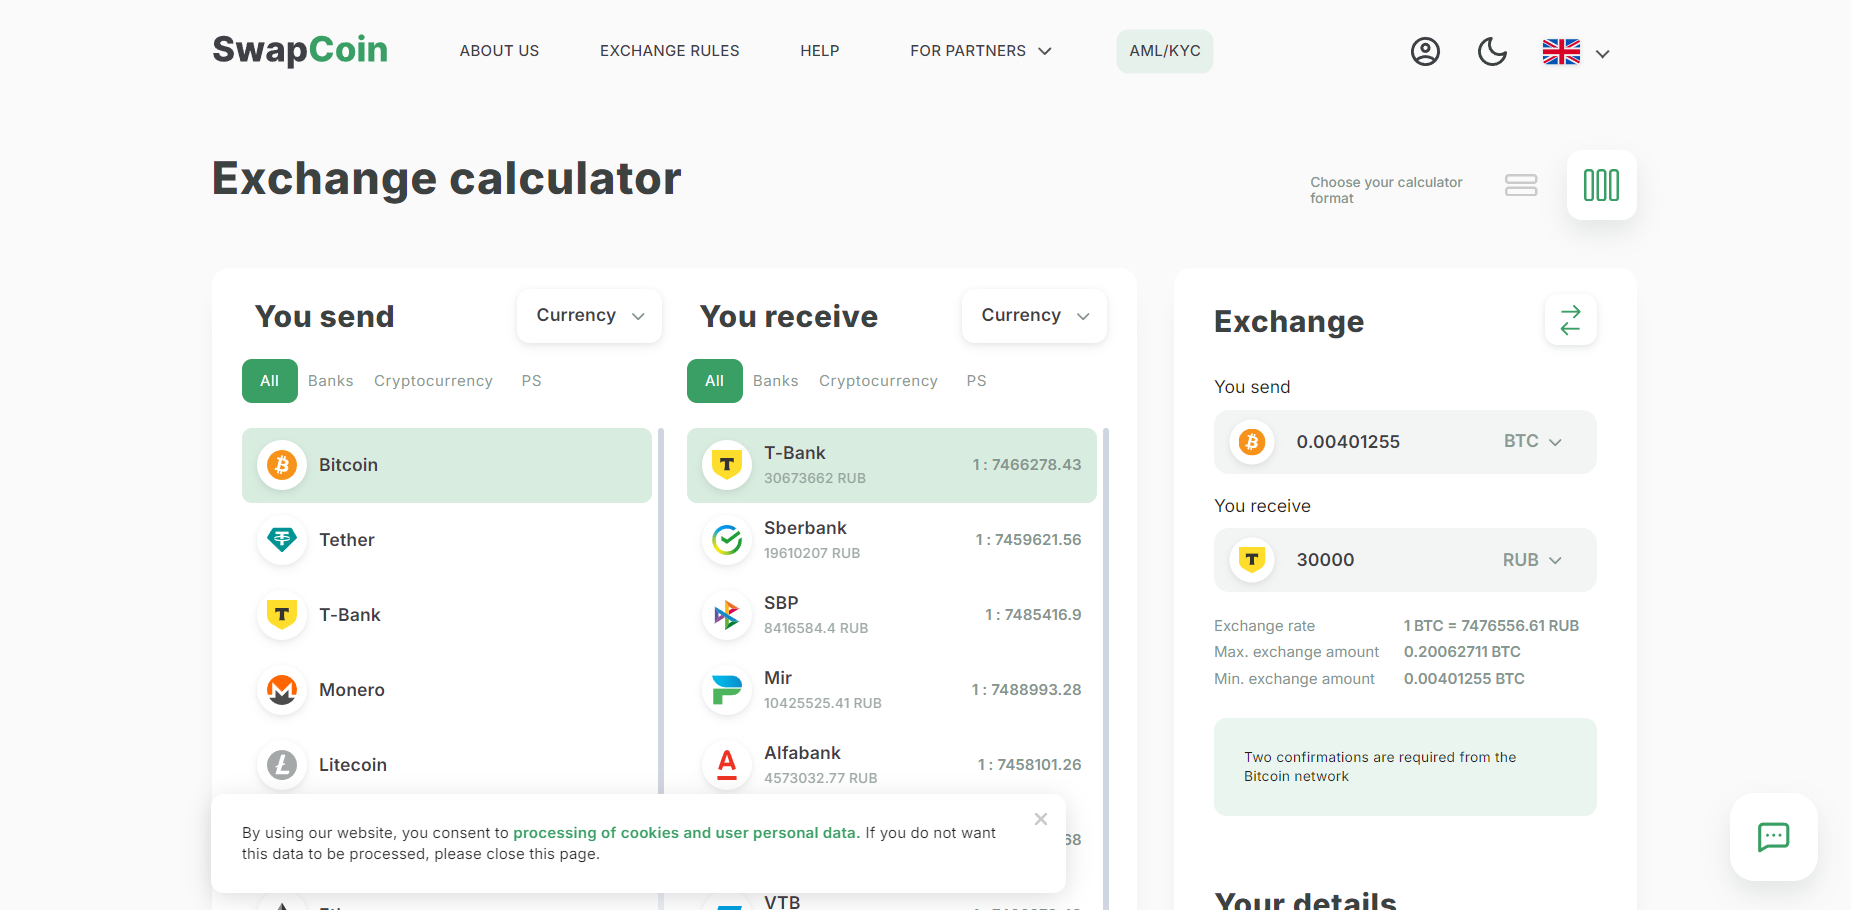Select Alfabank rate 1 : 7458101.26
Screen dimensions: 1851x910
[x=1029, y=765]
